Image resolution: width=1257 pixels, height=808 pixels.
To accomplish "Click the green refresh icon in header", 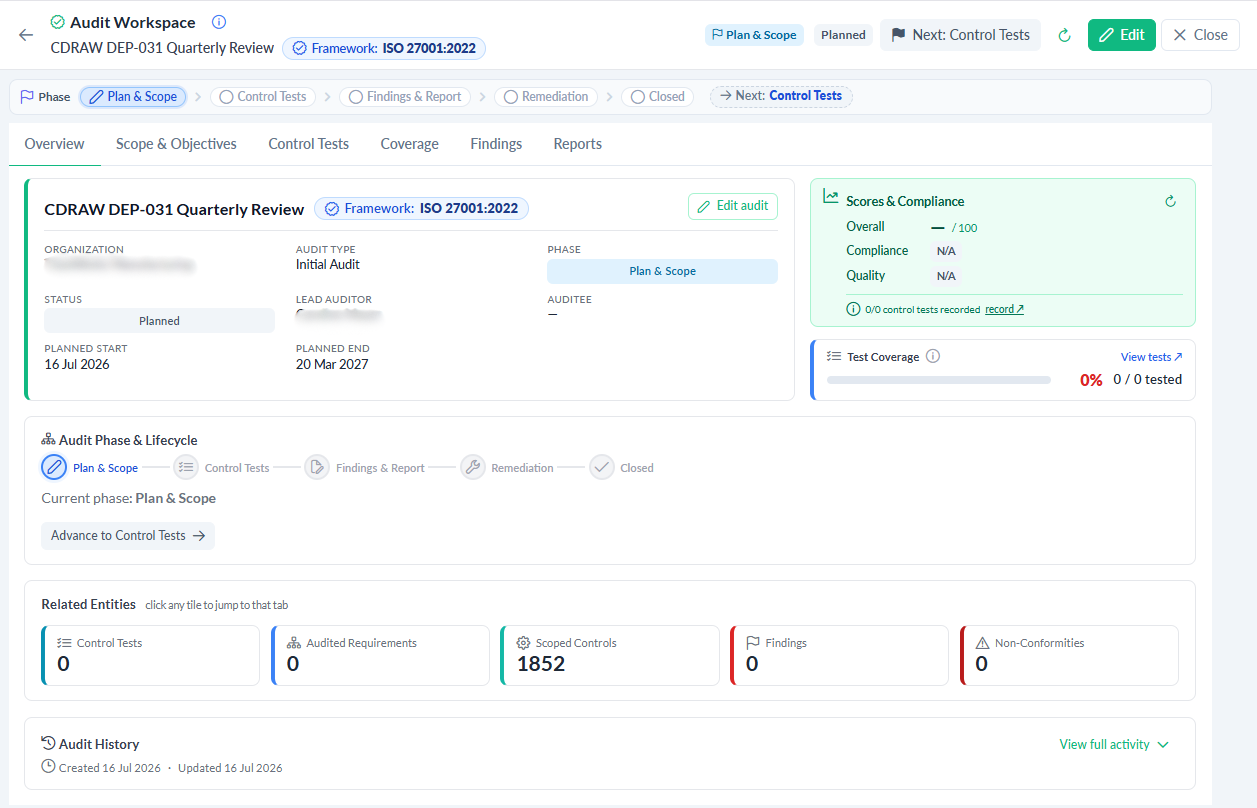I will point(1065,35).
